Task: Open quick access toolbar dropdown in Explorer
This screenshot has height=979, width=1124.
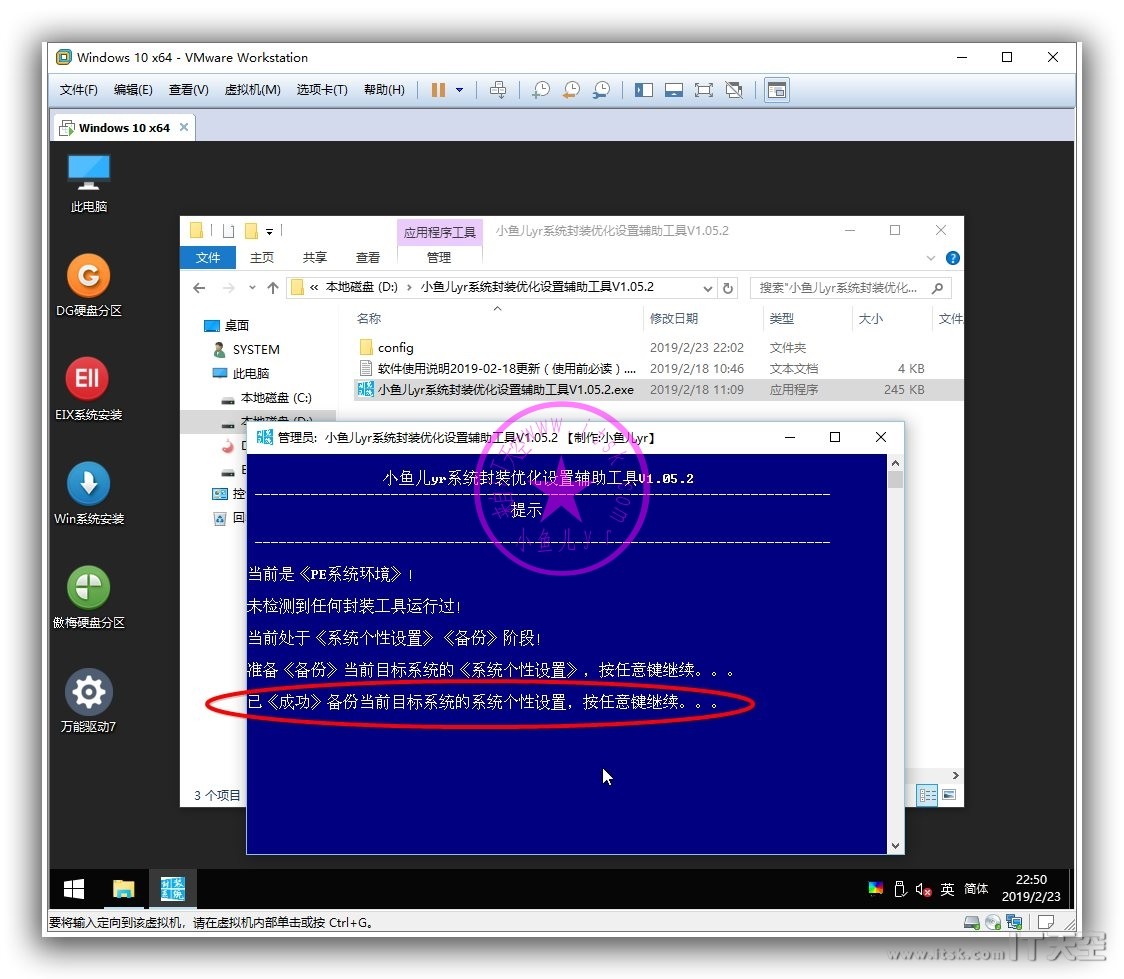Action: [x=270, y=231]
